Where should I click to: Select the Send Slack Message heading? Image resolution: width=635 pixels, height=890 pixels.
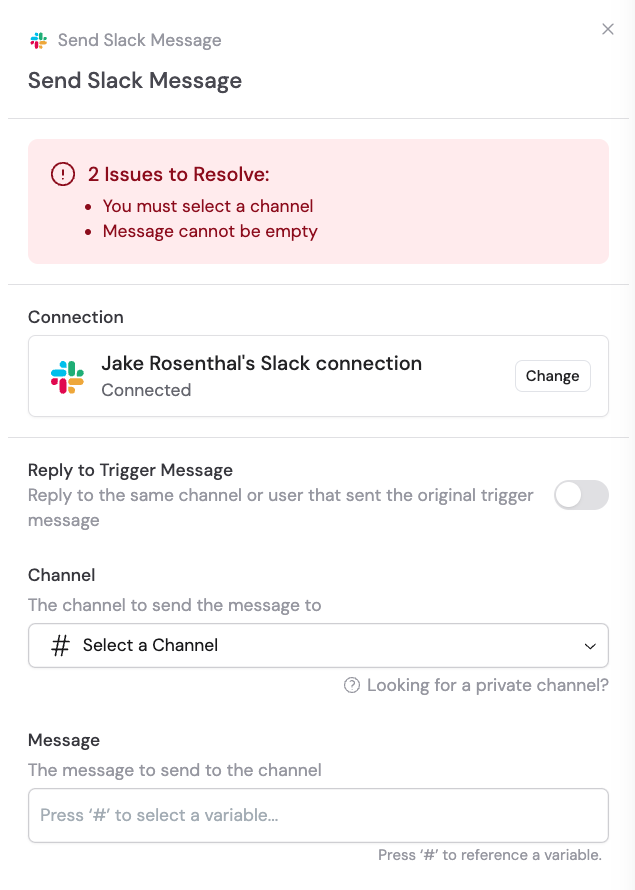[135, 80]
